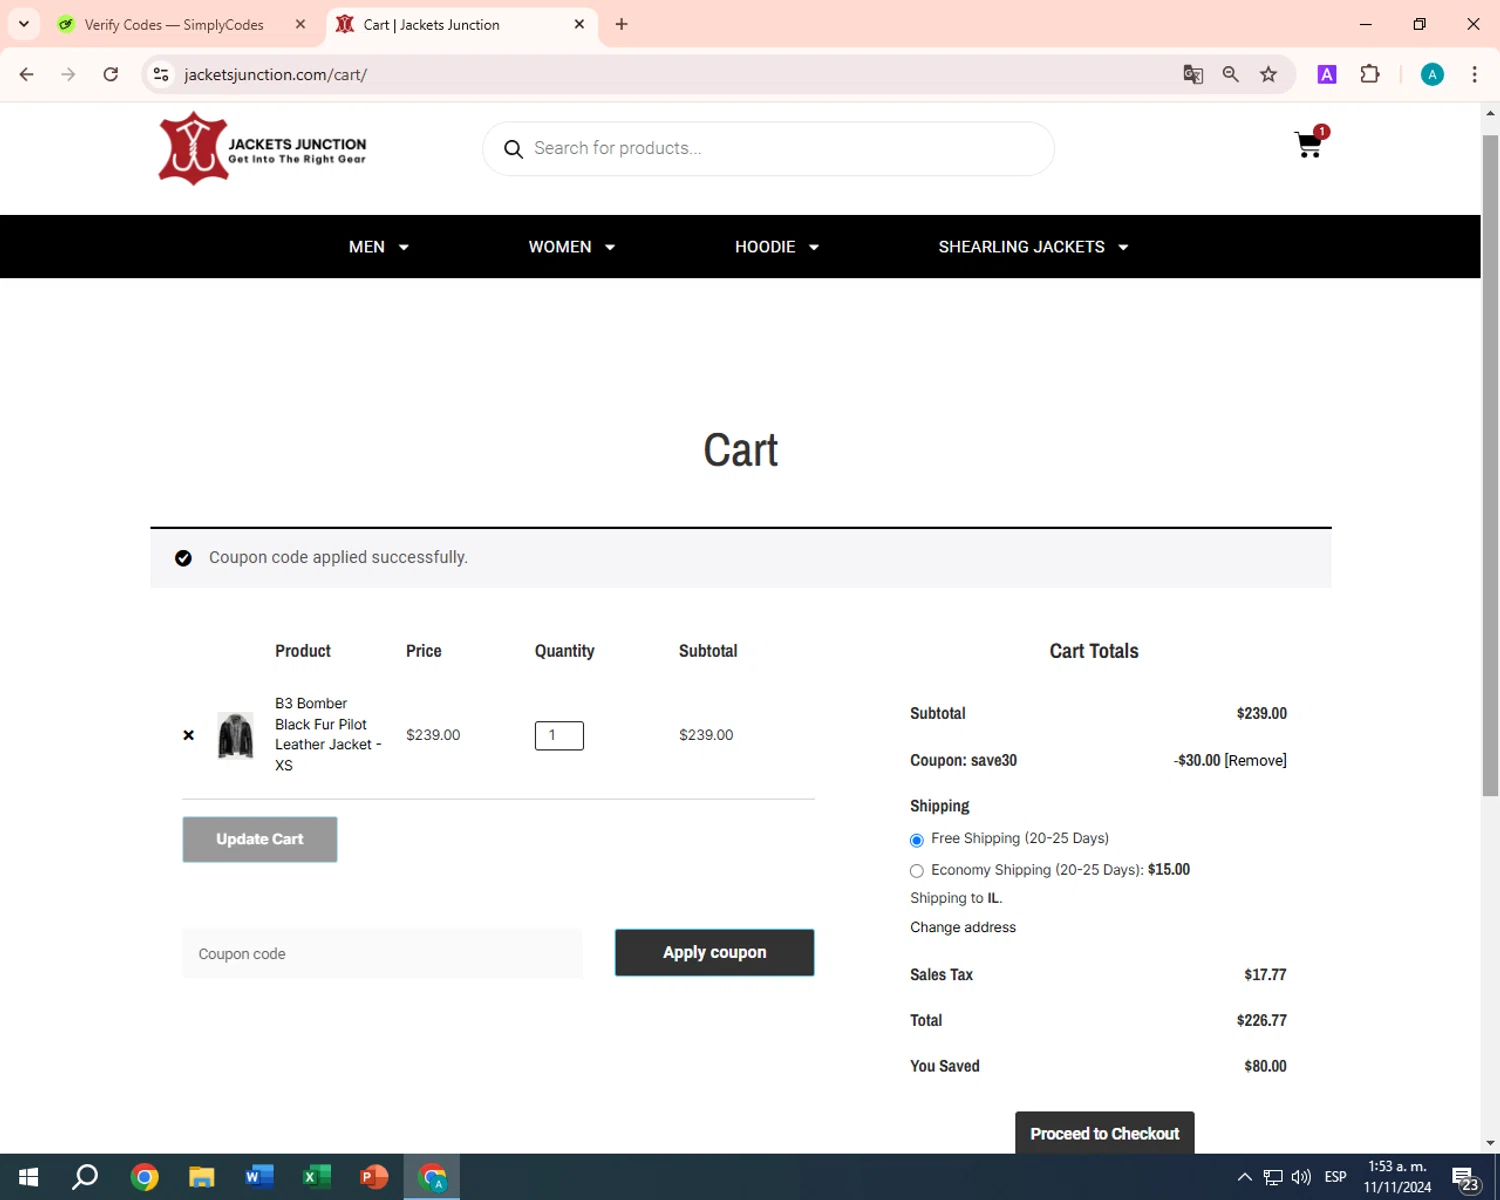The width and height of the screenshot is (1500, 1200).
Task: Click the Coupon code input field
Action: click(x=382, y=954)
